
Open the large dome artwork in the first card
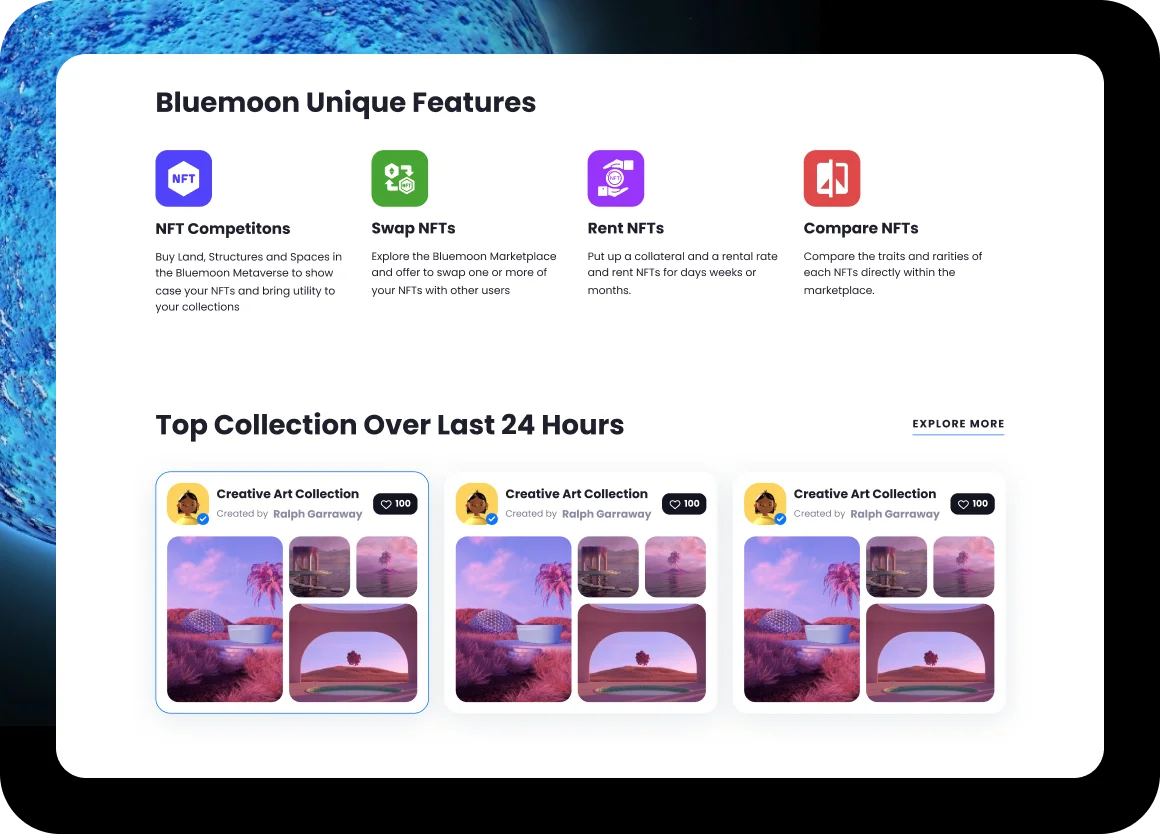[x=225, y=619]
